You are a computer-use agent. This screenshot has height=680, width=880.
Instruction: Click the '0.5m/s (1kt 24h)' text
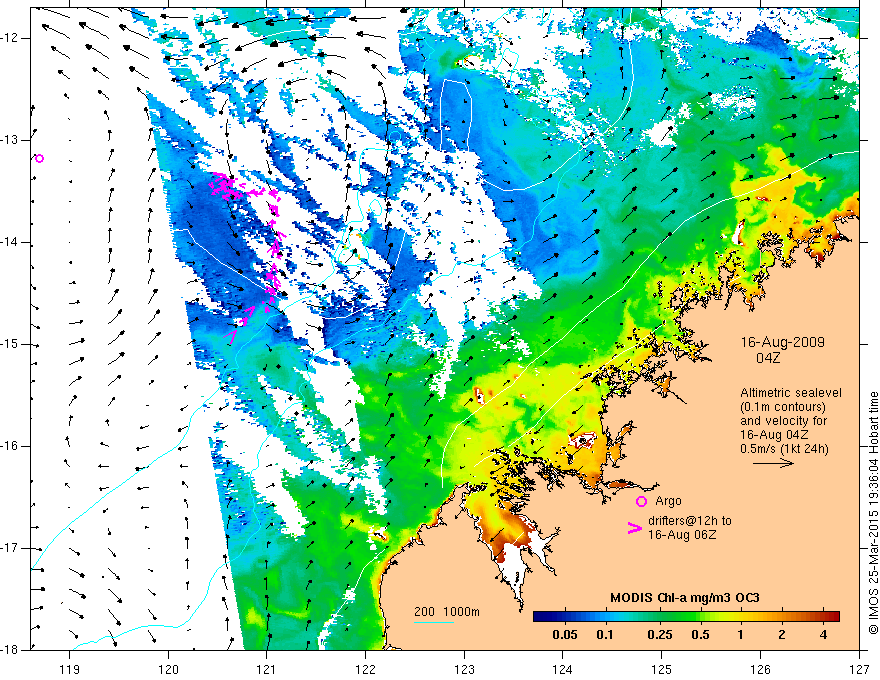click(x=785, y=448)
